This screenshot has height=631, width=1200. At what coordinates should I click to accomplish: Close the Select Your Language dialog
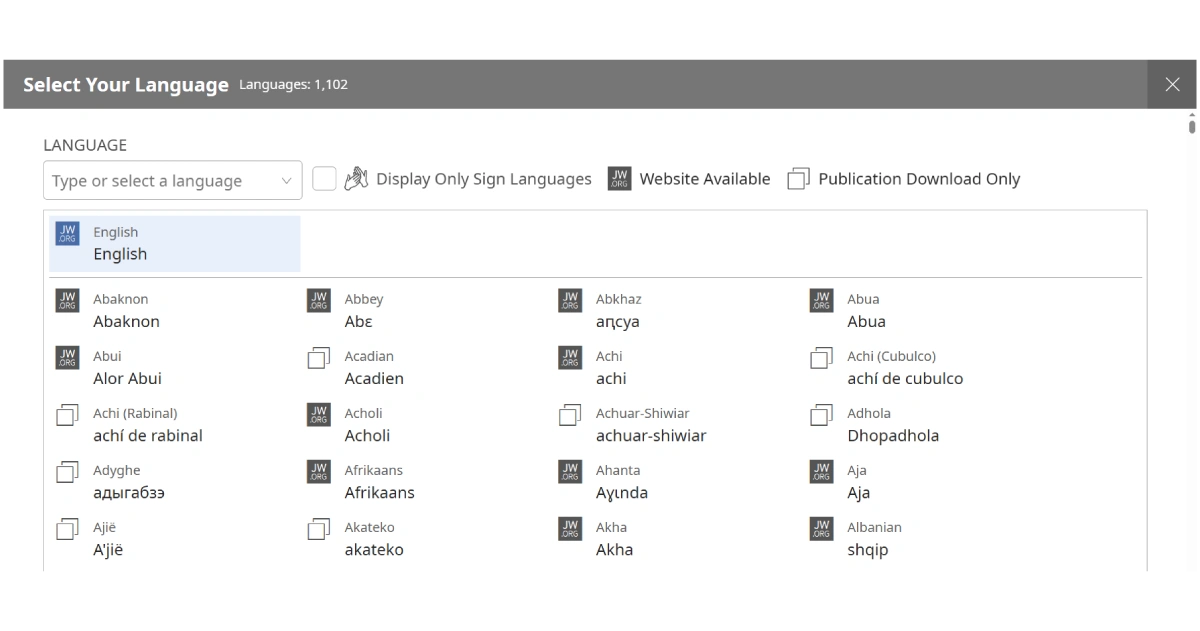pyautogui.click(x=1173, y=84)
